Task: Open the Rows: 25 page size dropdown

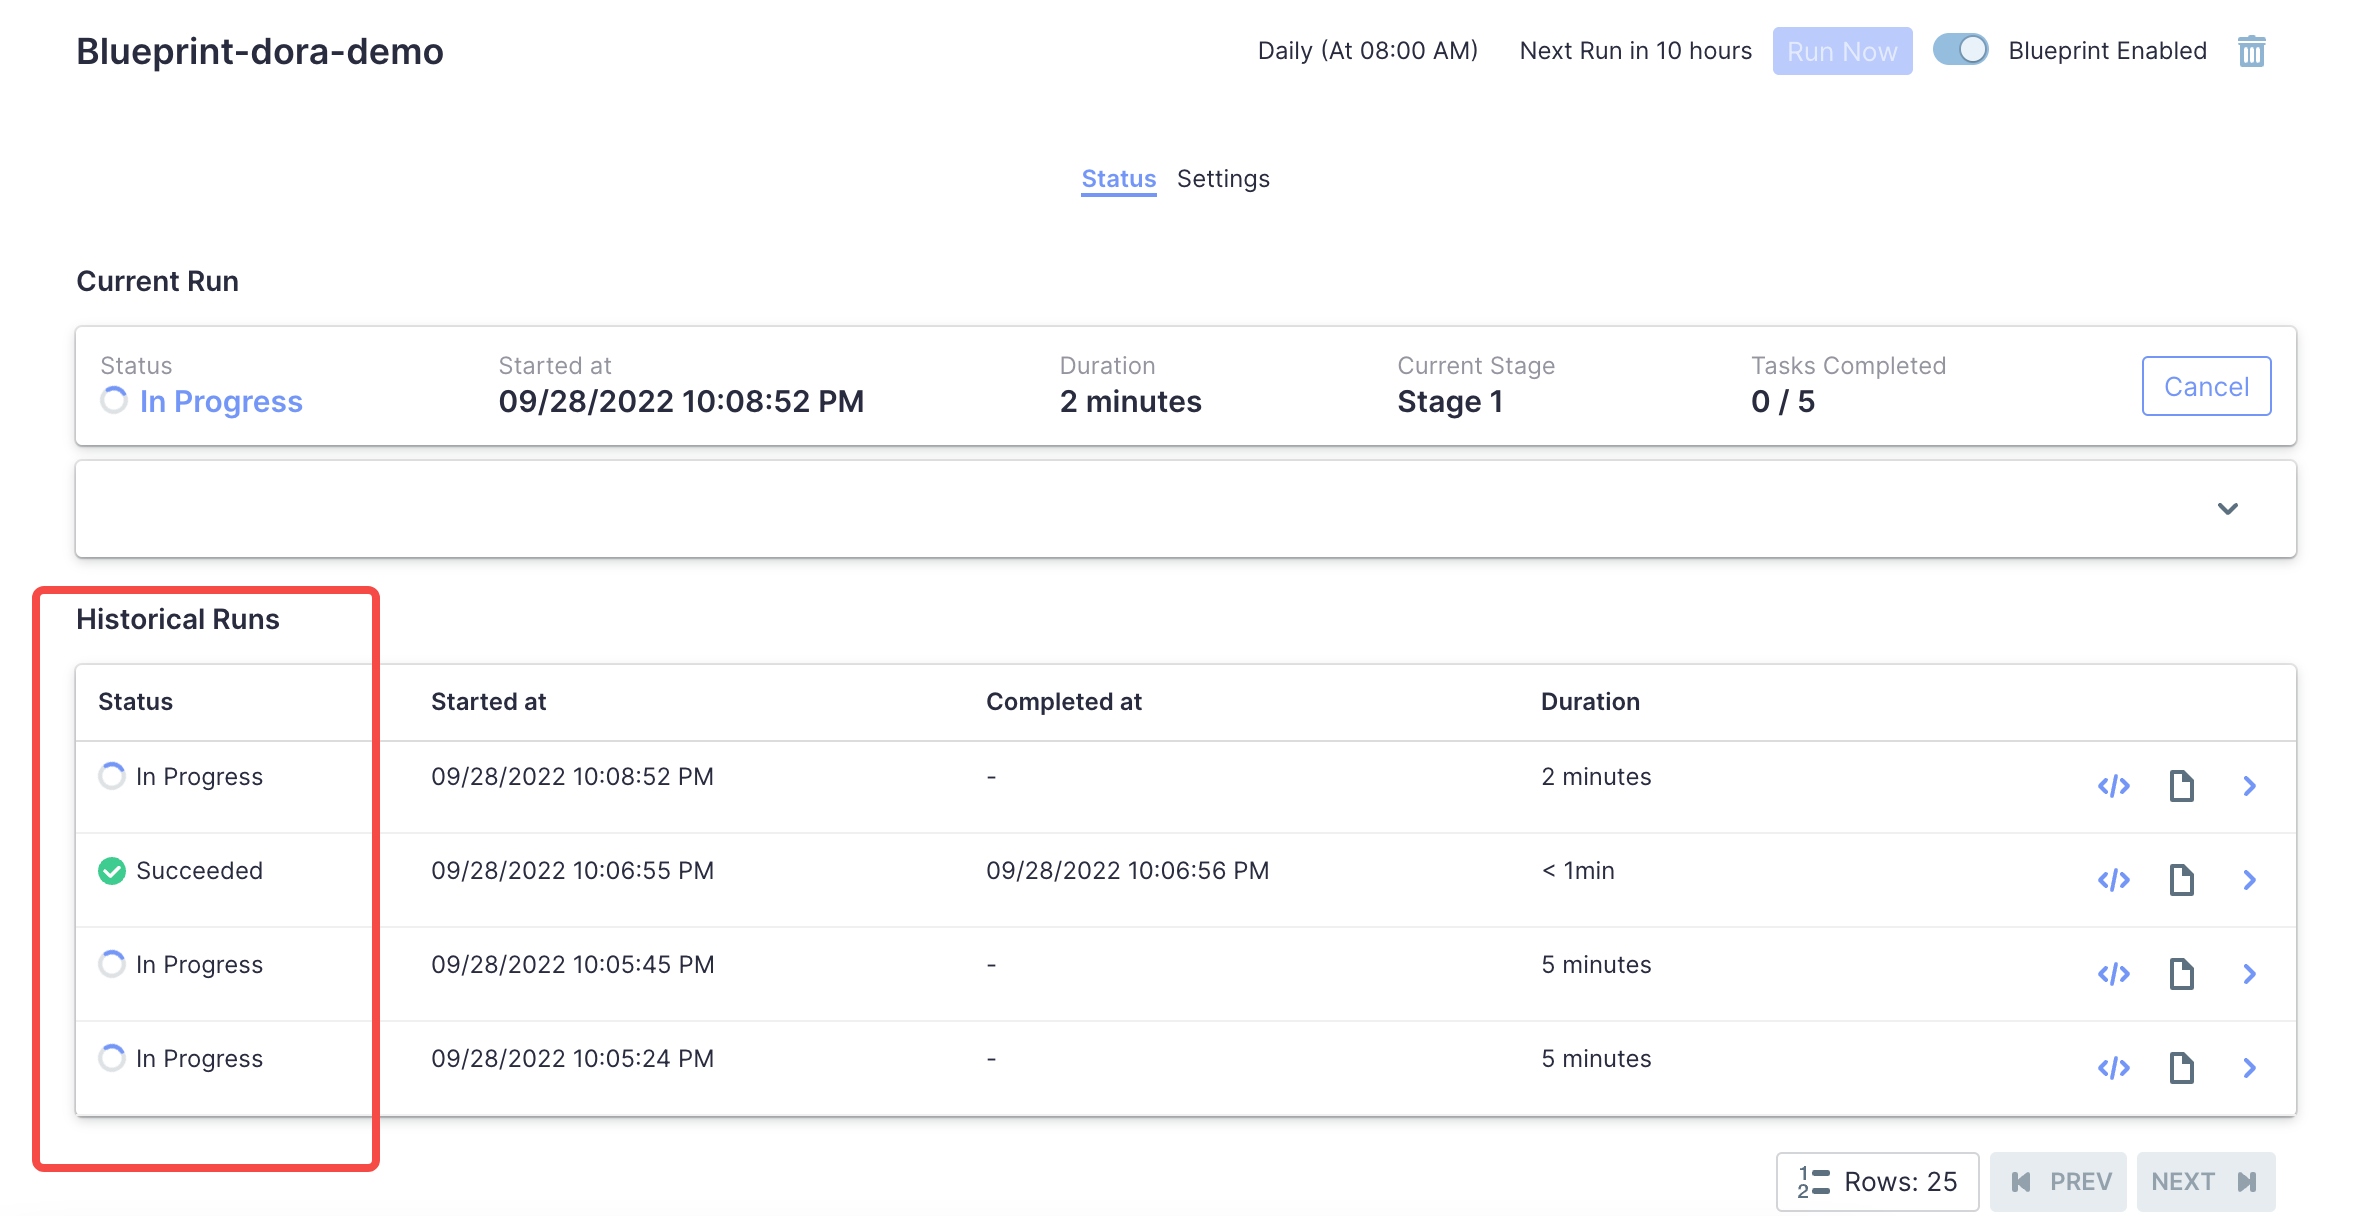Action: tap(1877, 1182)
